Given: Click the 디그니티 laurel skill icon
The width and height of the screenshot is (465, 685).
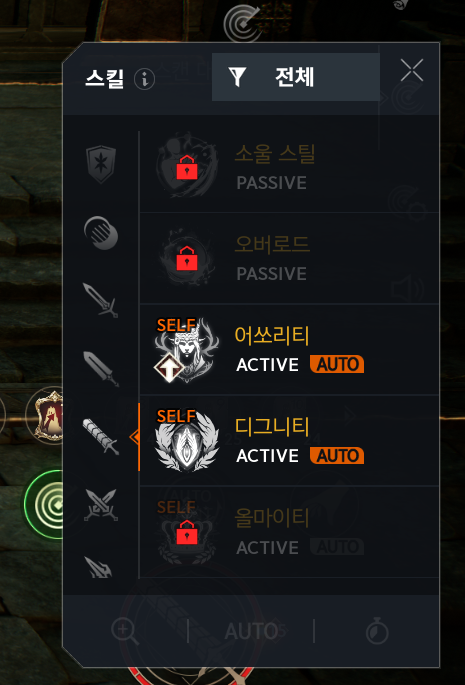Looking at the screenshot, I should 187,441.
